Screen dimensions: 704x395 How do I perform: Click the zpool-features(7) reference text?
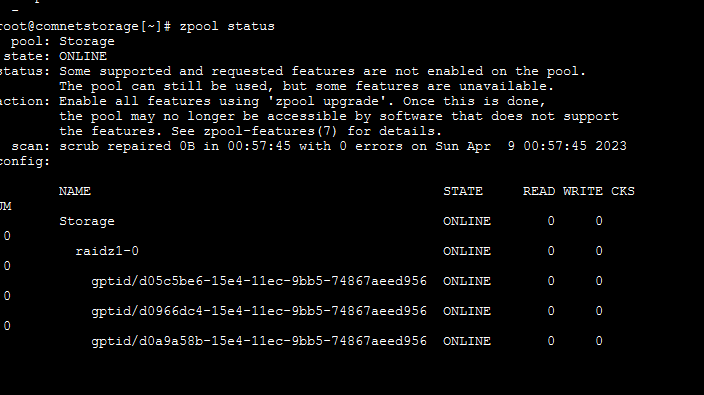(x=270, y=131)
